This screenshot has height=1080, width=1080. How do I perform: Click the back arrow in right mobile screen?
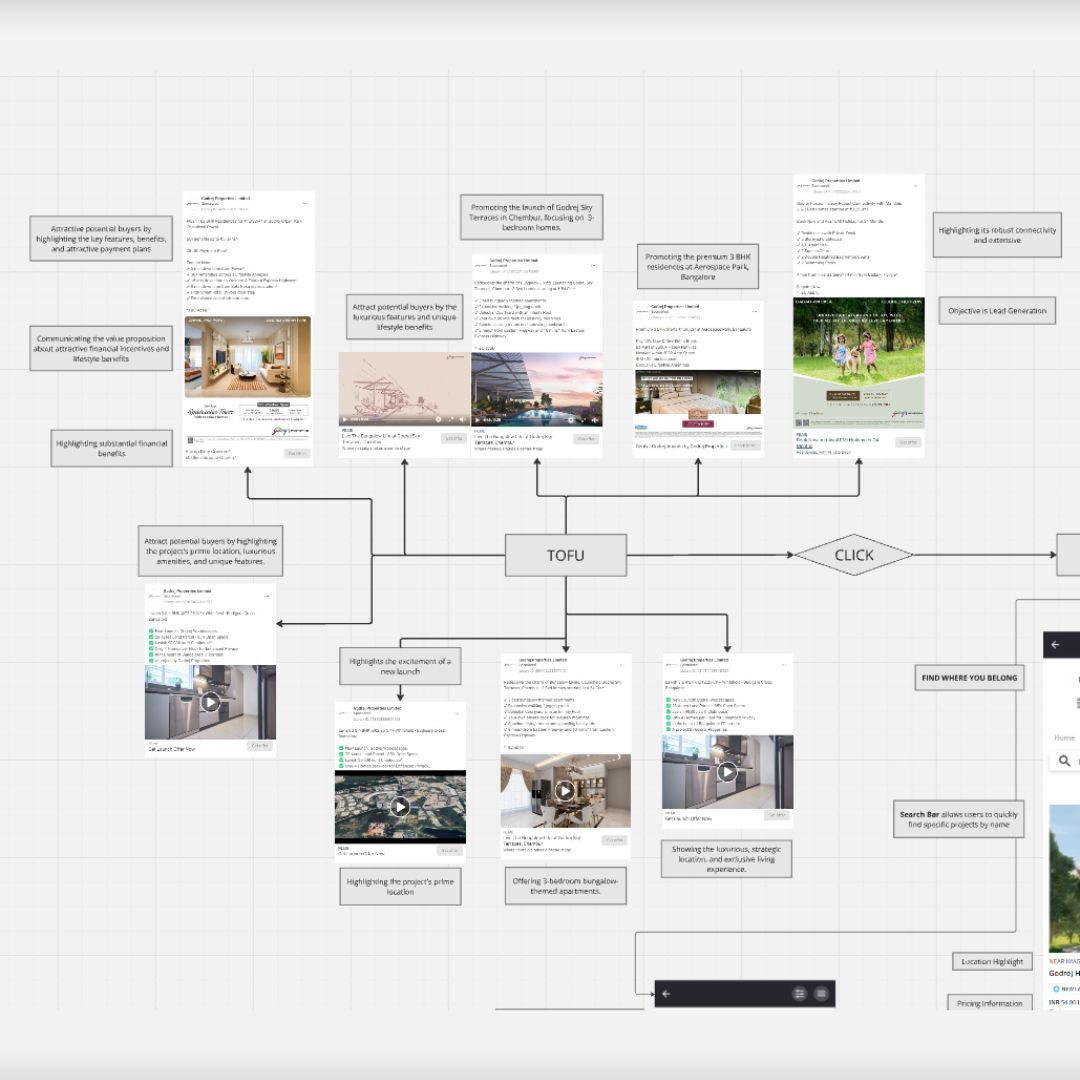tap(1055, 645)
